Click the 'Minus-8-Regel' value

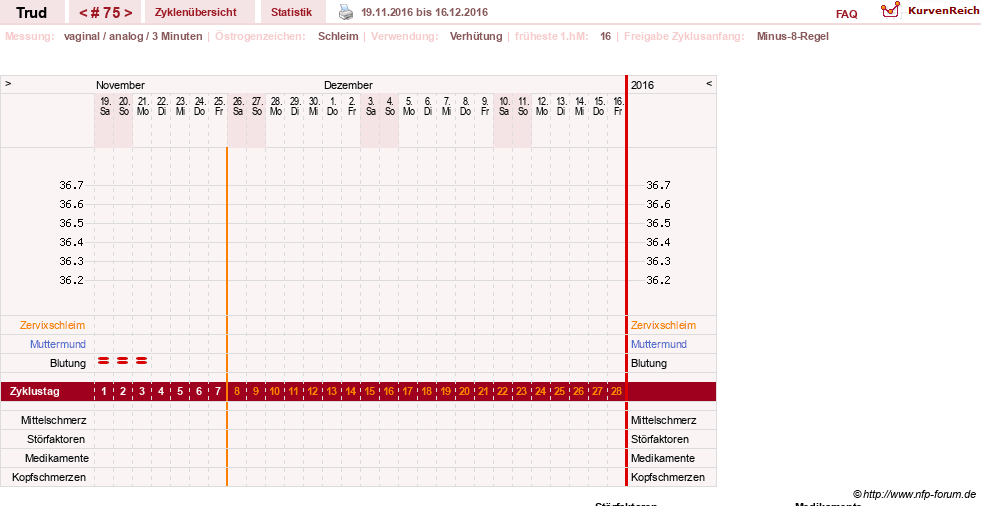(x=793, y=36)
